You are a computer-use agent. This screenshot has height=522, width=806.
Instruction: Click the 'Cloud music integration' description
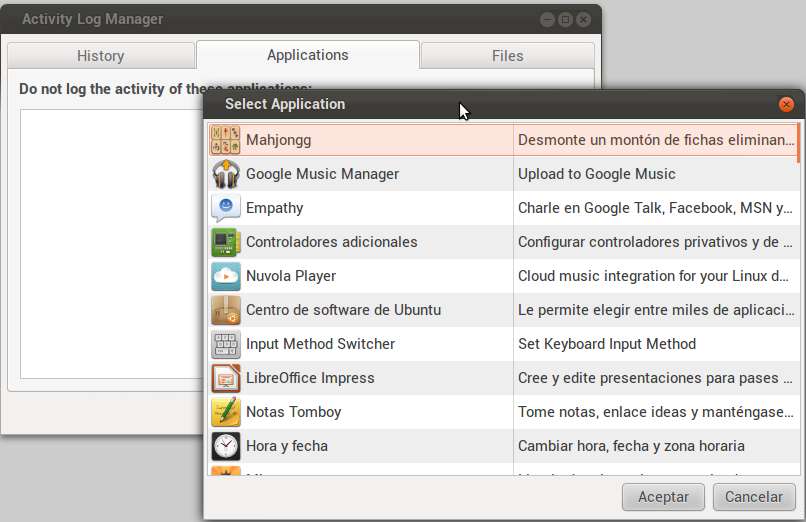pos(653,276)
